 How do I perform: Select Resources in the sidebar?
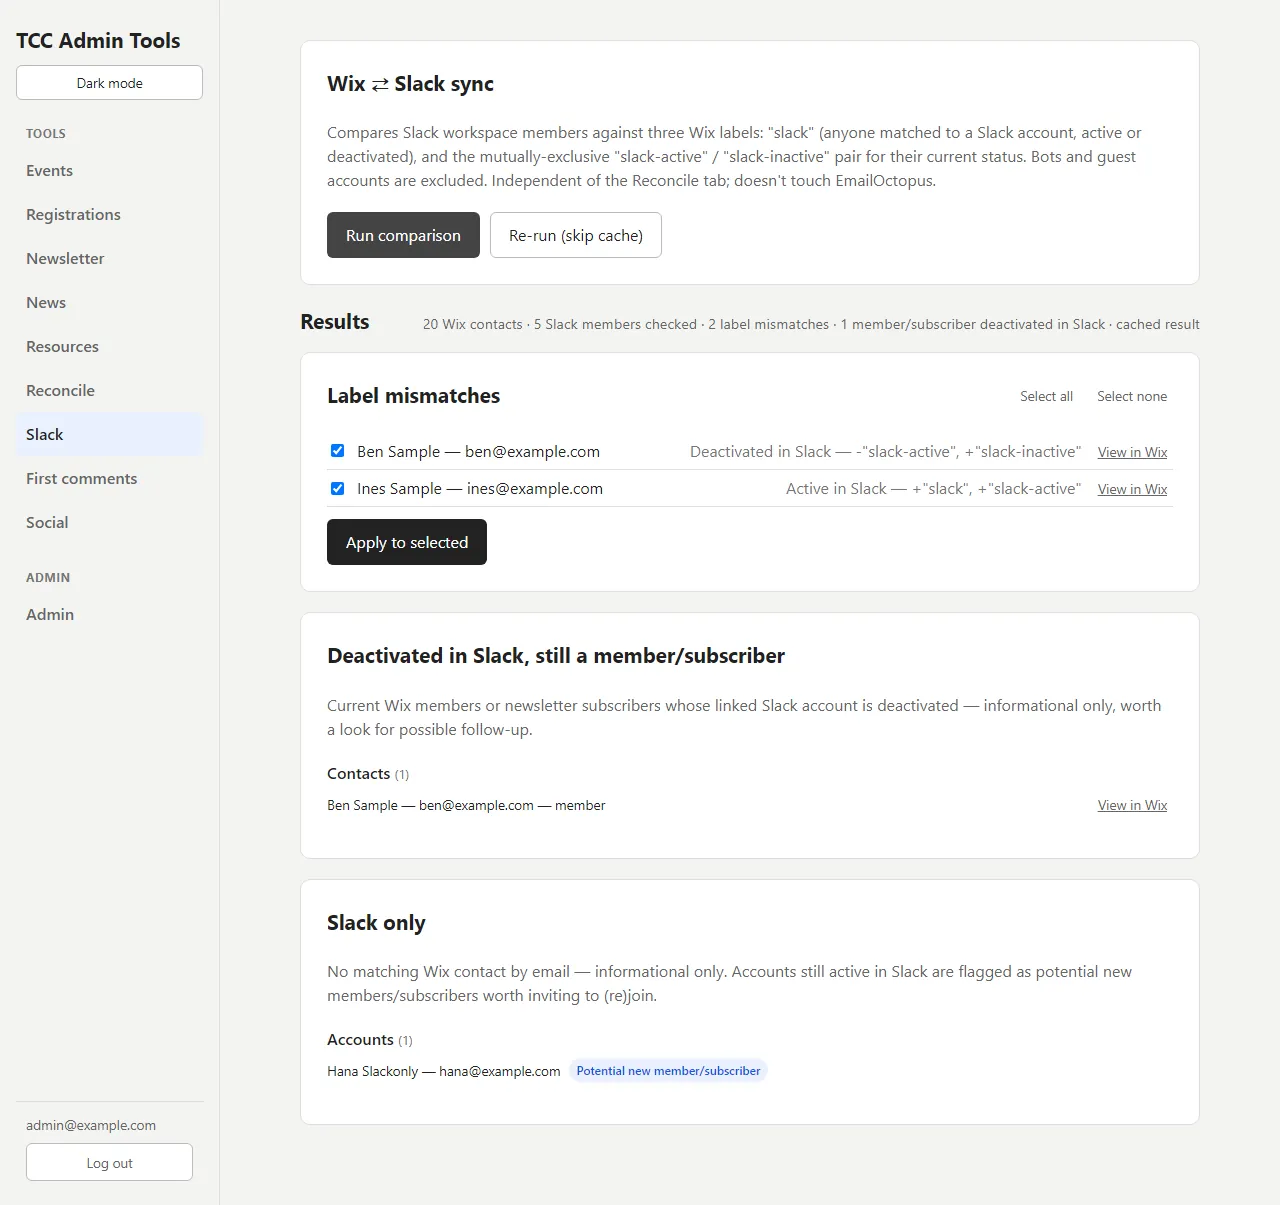pyautogui.click(x=109, y=347)
